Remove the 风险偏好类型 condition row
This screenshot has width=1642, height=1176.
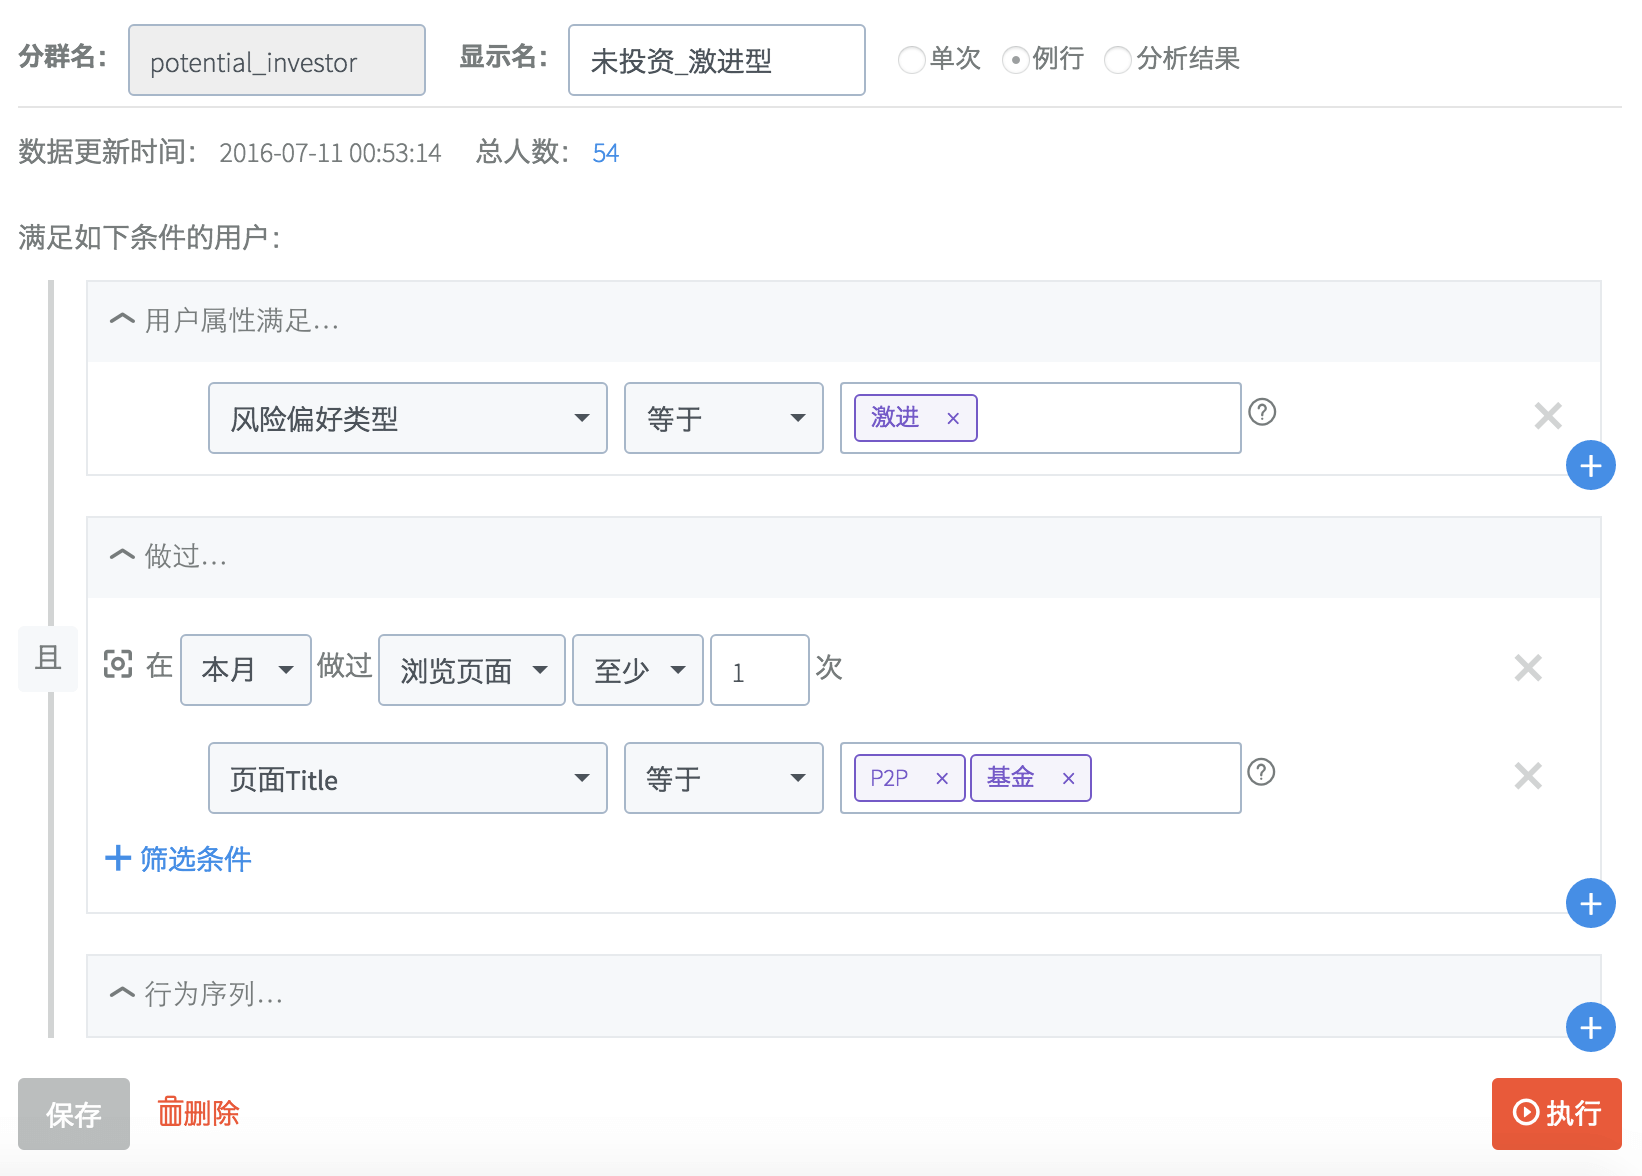click(x=1547, y=416)
